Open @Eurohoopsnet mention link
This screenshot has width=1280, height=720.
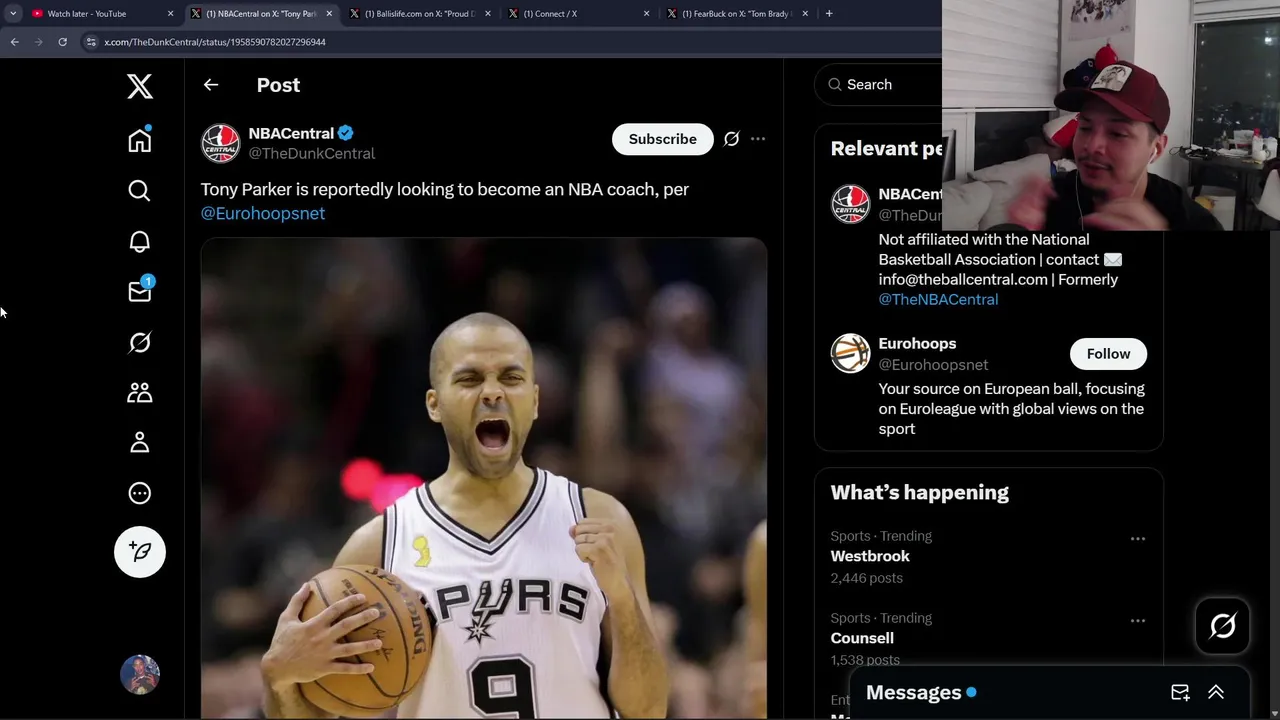click(263, 213)
